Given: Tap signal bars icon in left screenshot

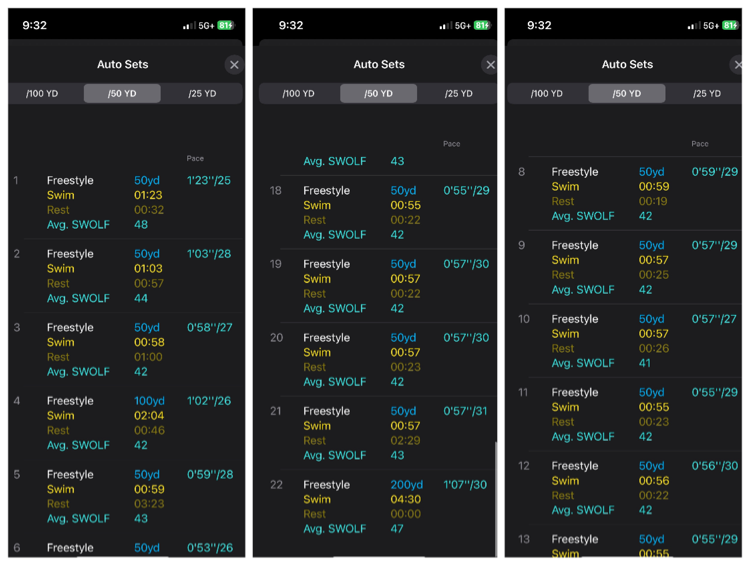Looking at the screenshot, I should click(x=189, y=26).
